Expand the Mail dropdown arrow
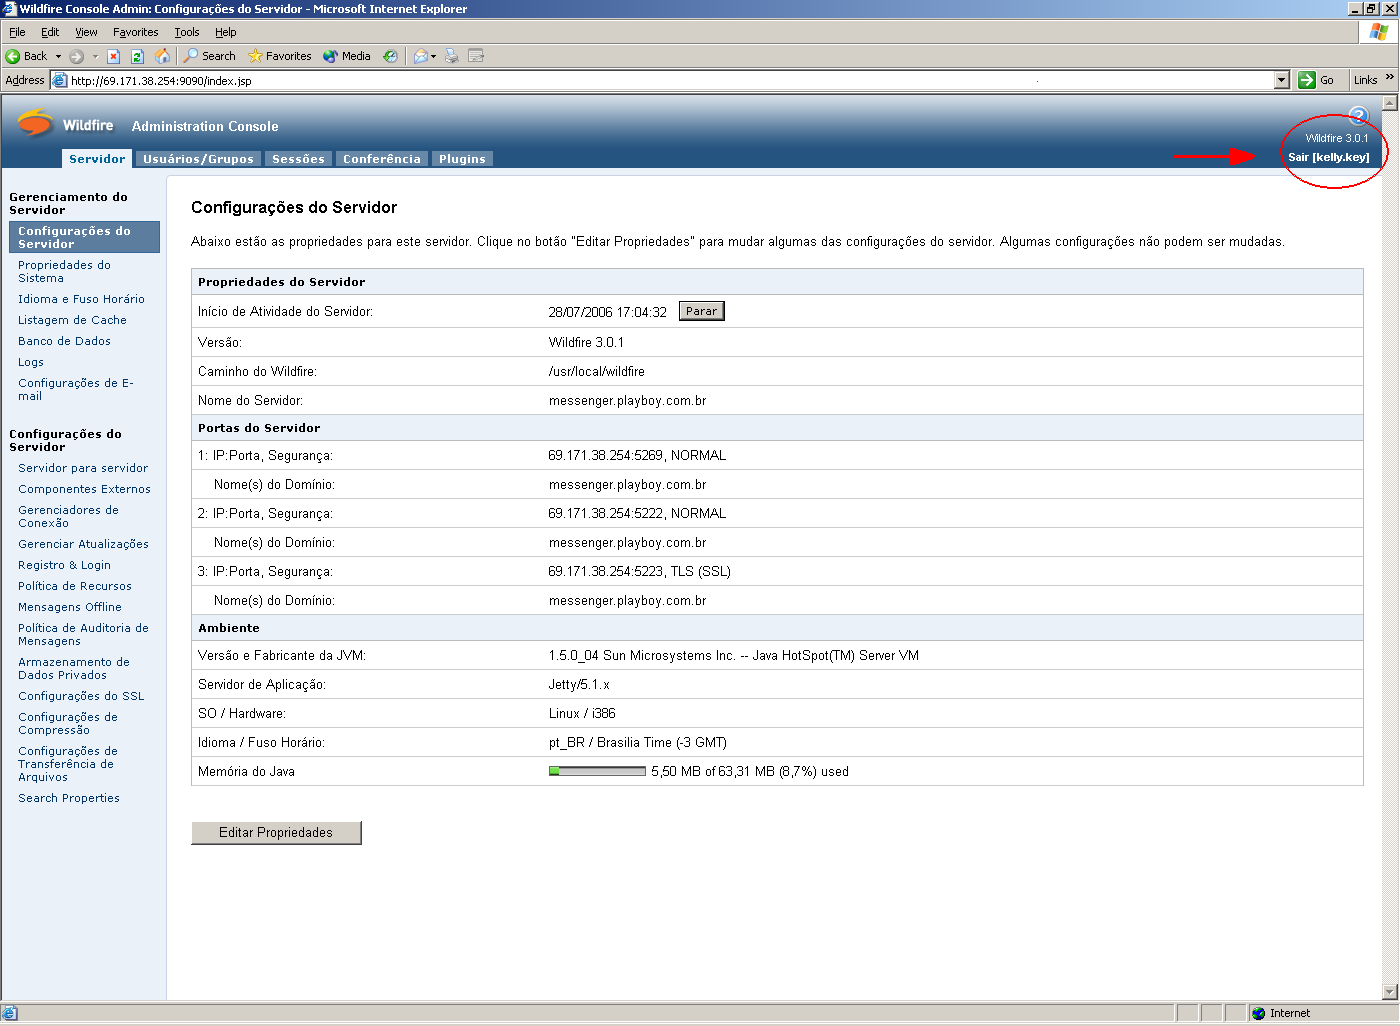 click(x=433, y=56)
